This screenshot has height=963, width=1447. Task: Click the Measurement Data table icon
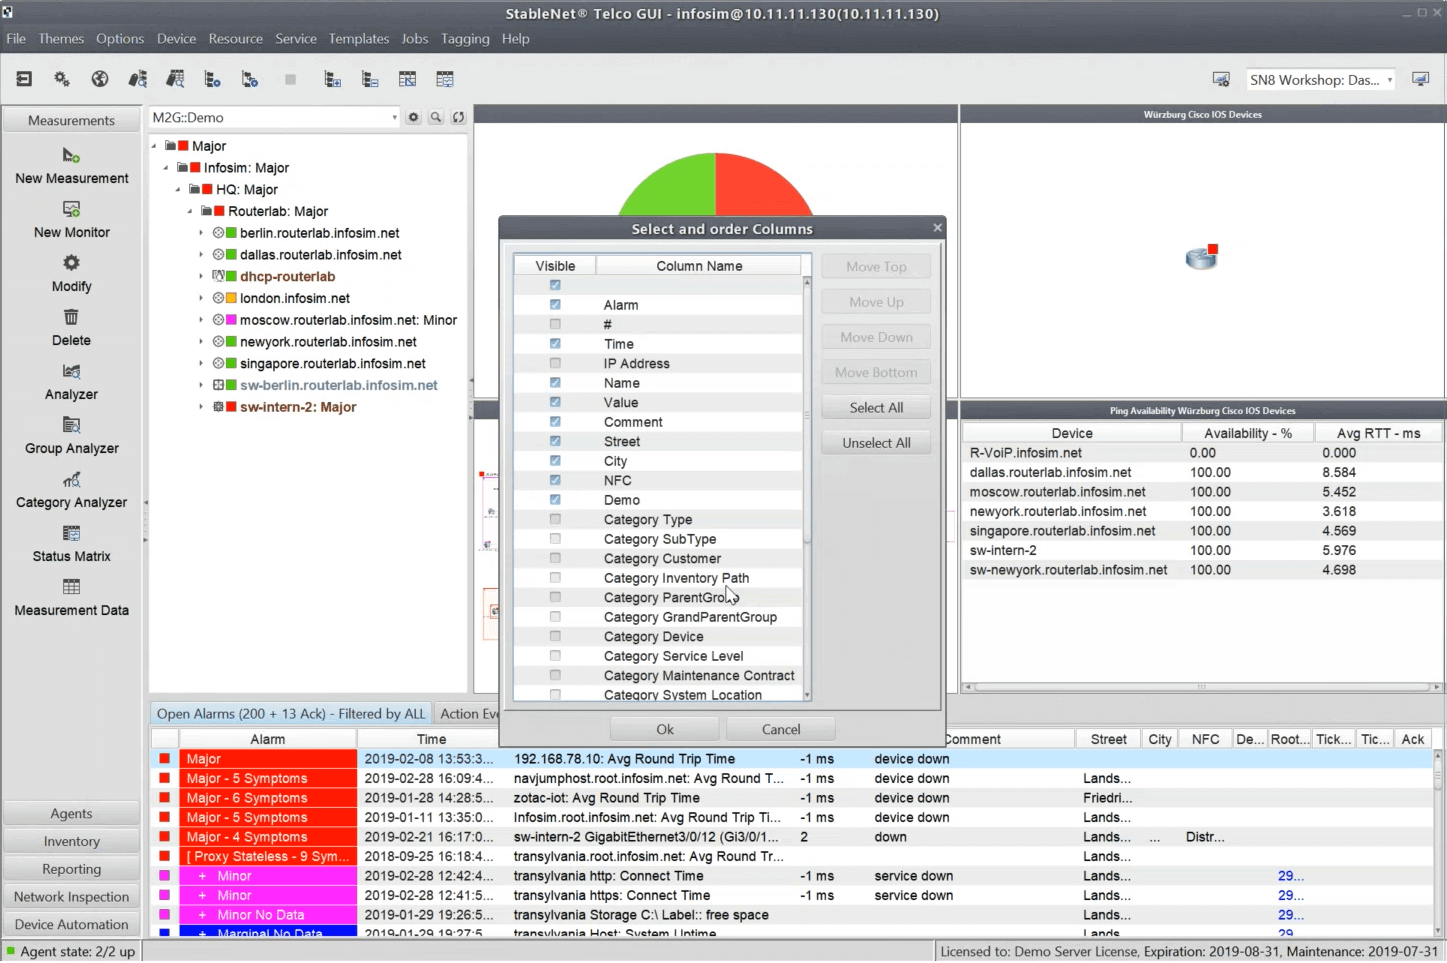click(71, 587)
